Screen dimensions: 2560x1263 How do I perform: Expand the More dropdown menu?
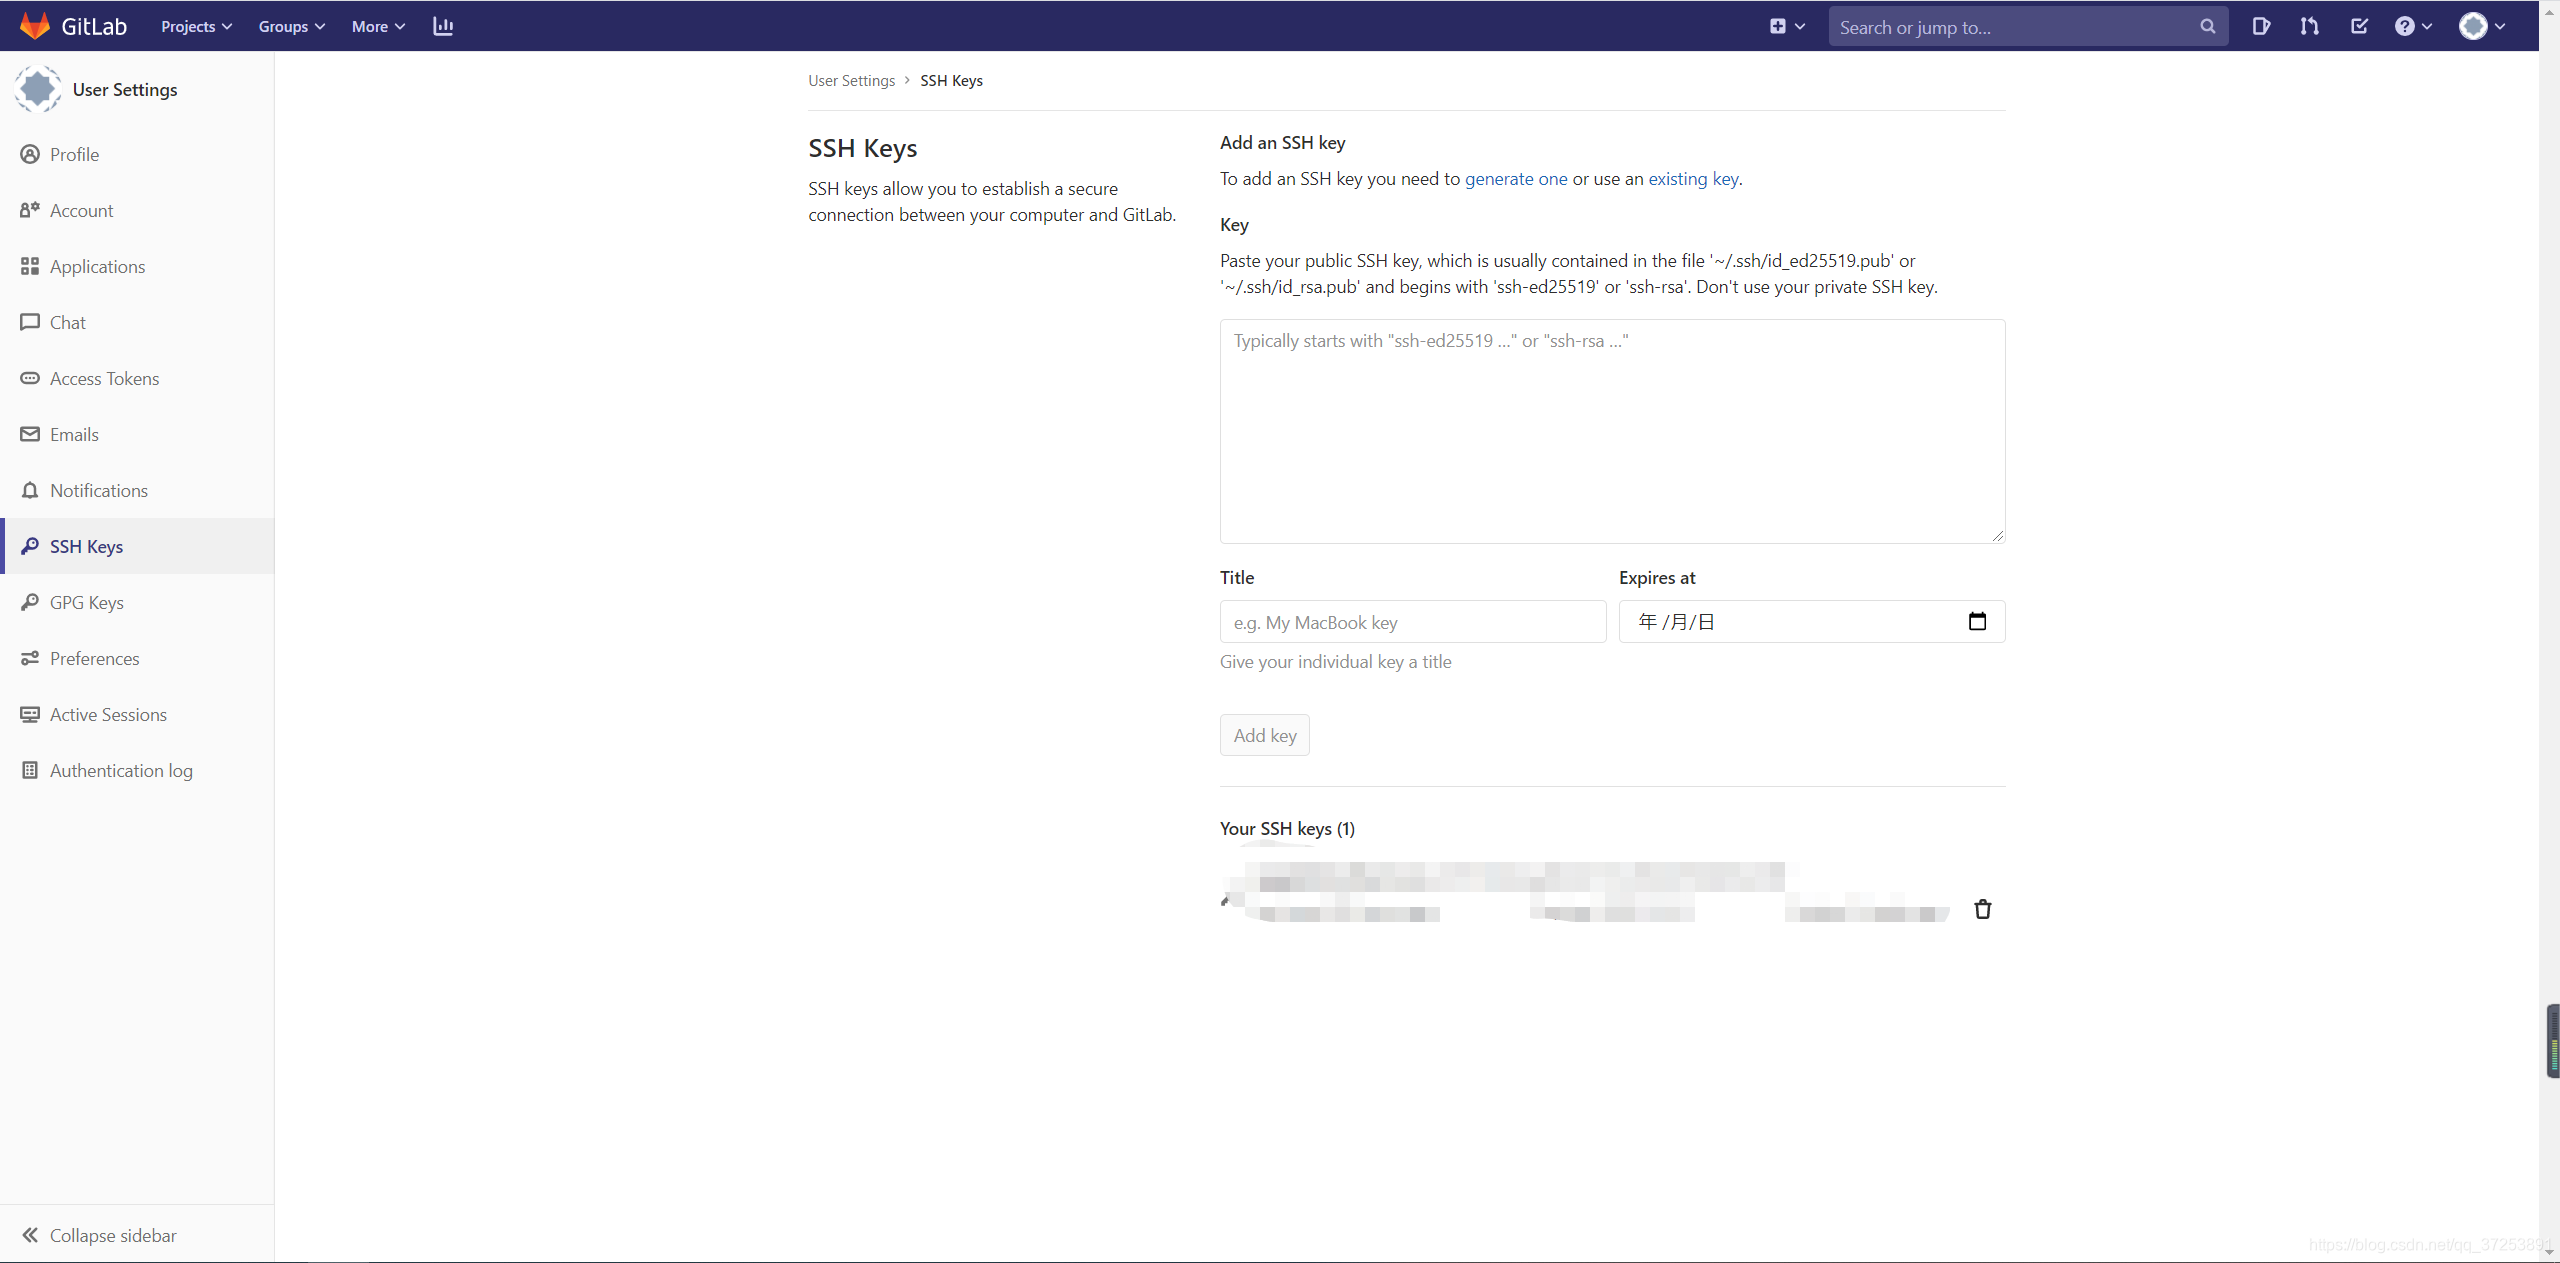coord(374,26)
